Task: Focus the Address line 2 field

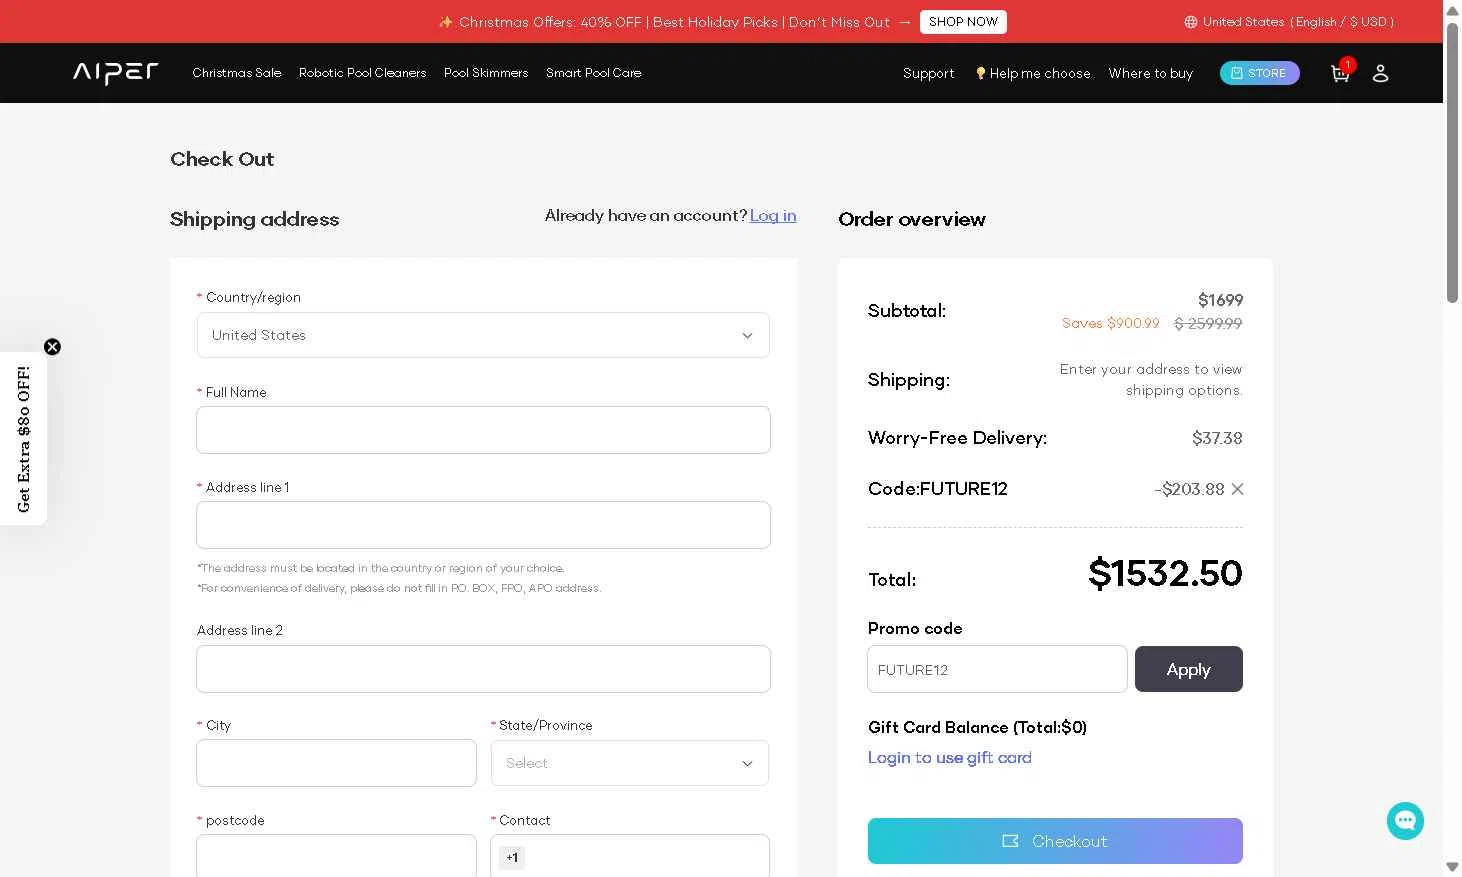Action: pos(483,669)
